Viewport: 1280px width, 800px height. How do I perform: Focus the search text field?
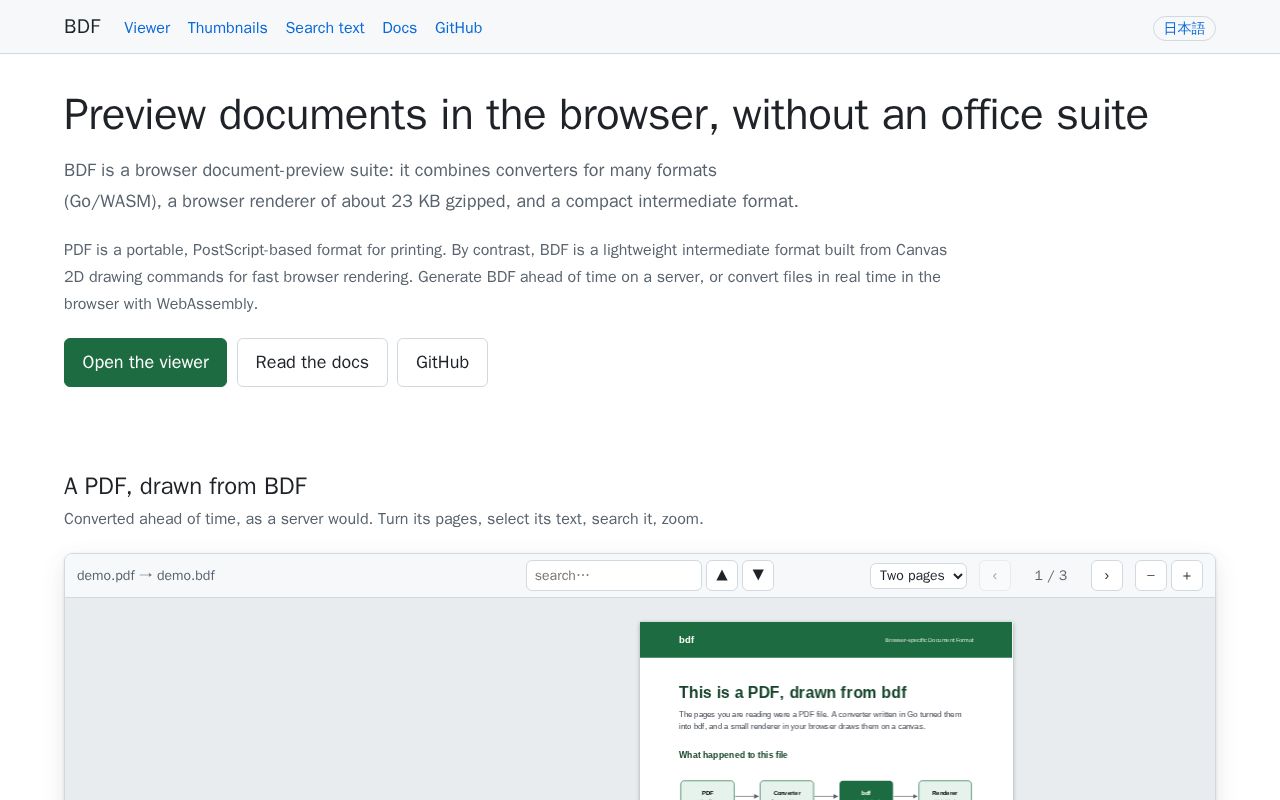tap(614, 575)
